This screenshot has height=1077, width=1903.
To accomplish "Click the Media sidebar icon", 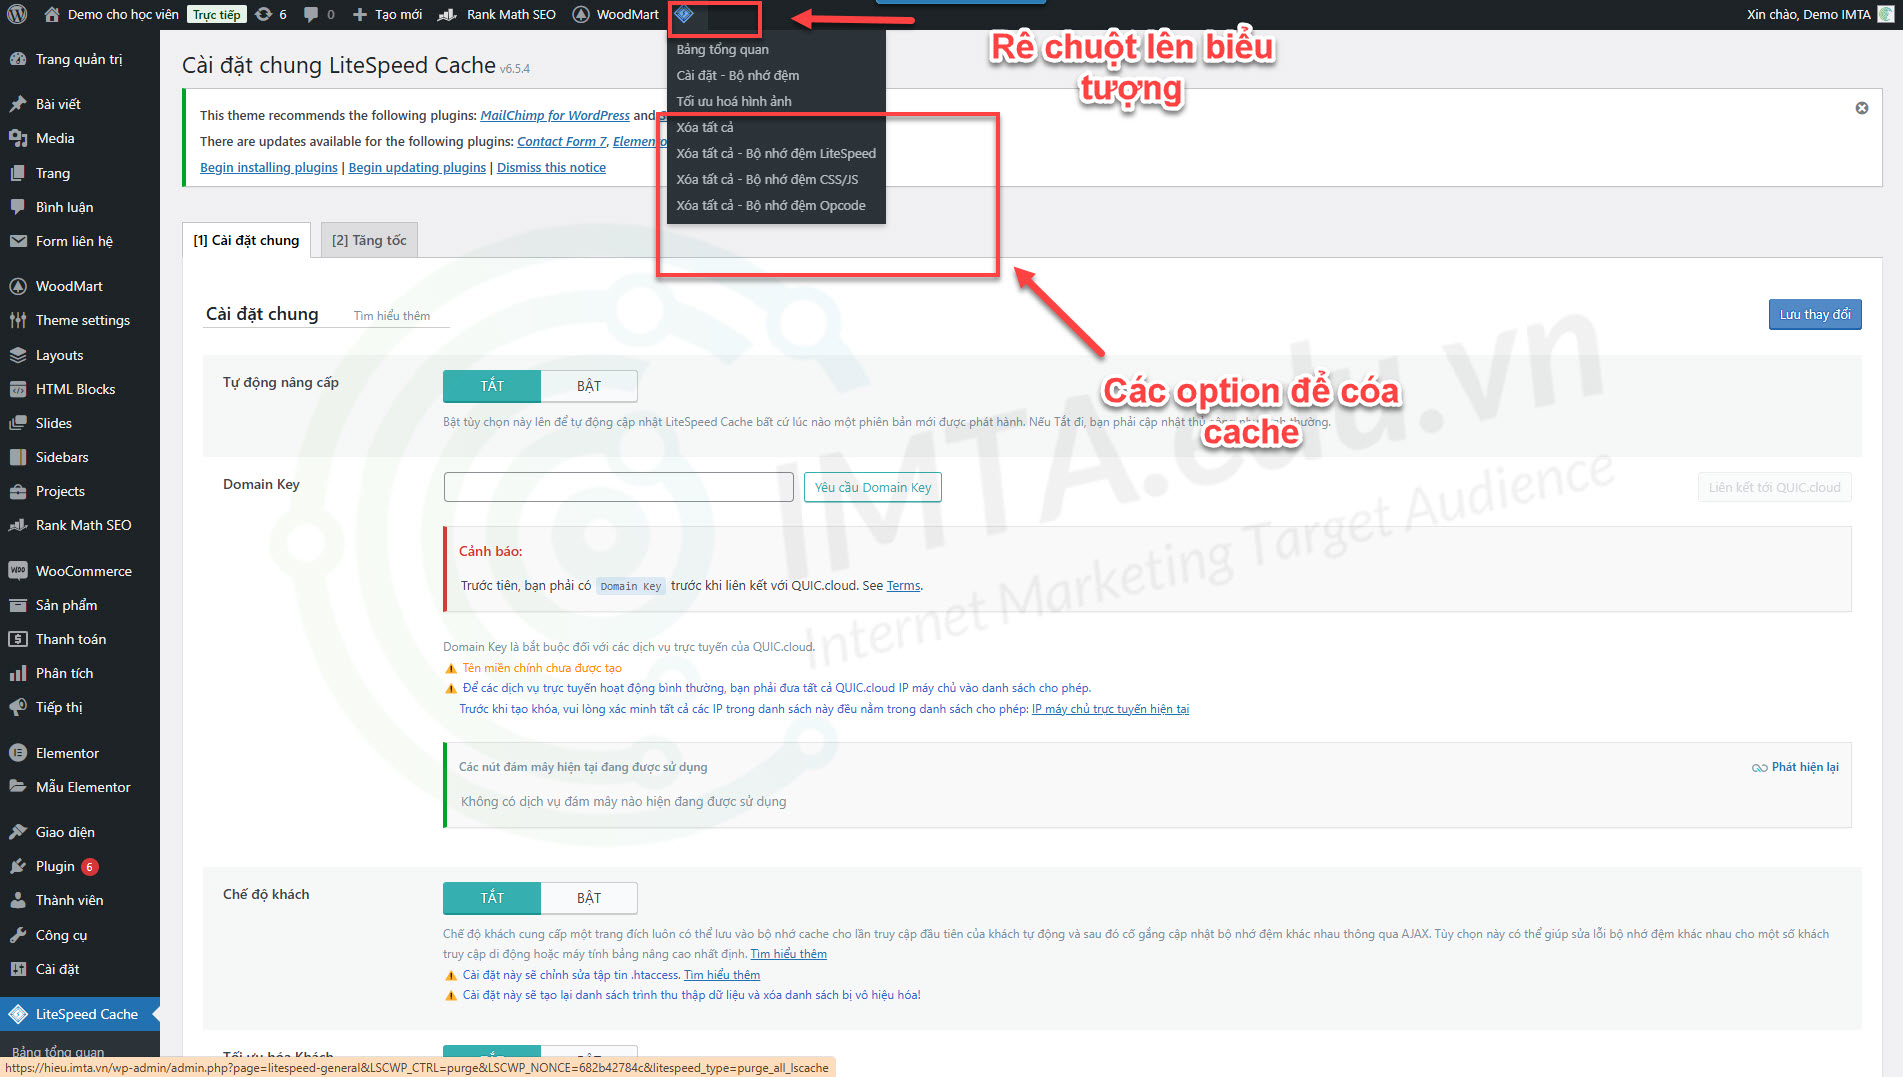I will [x=18, y=138].
